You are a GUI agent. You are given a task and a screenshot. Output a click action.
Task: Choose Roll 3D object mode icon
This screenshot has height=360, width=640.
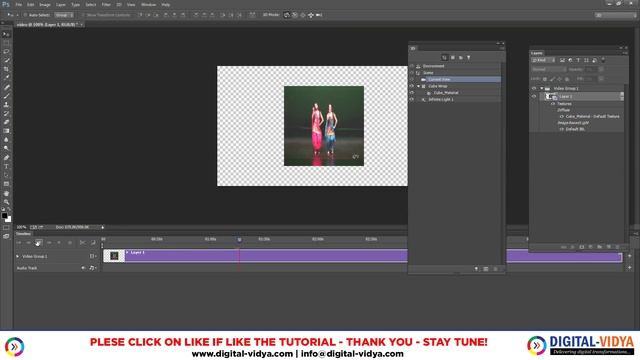pyautogui.click(x=295, y=15)
